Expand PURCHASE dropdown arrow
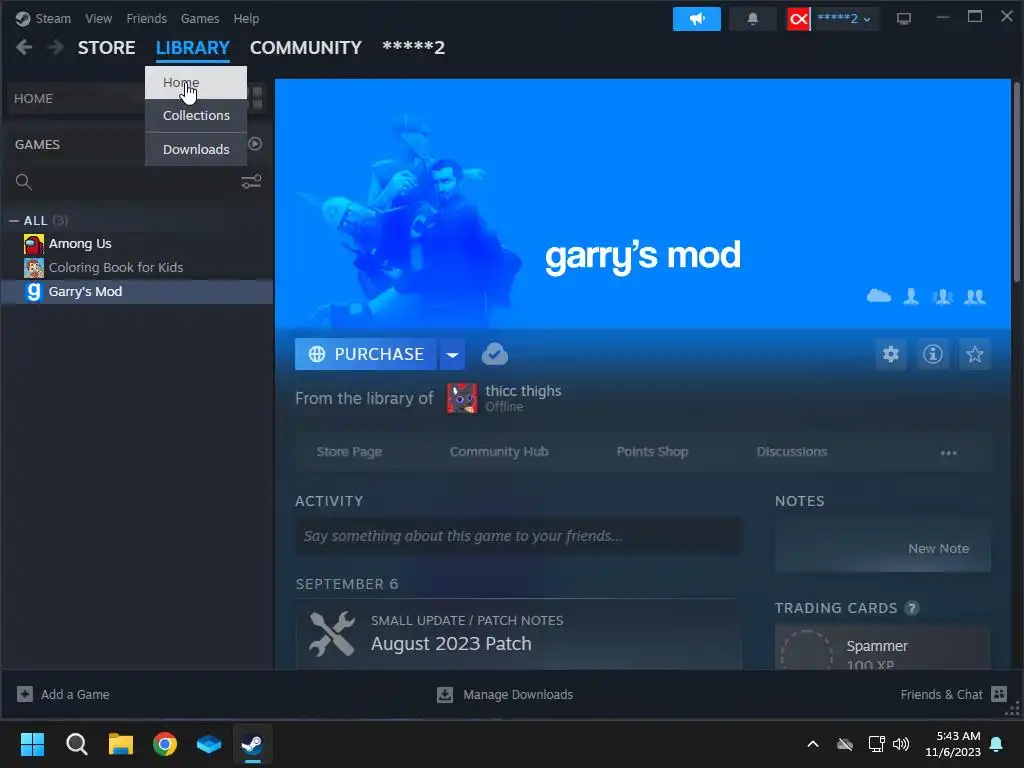Viewport: 1024px width, 768px height. [x=452, y=354]
